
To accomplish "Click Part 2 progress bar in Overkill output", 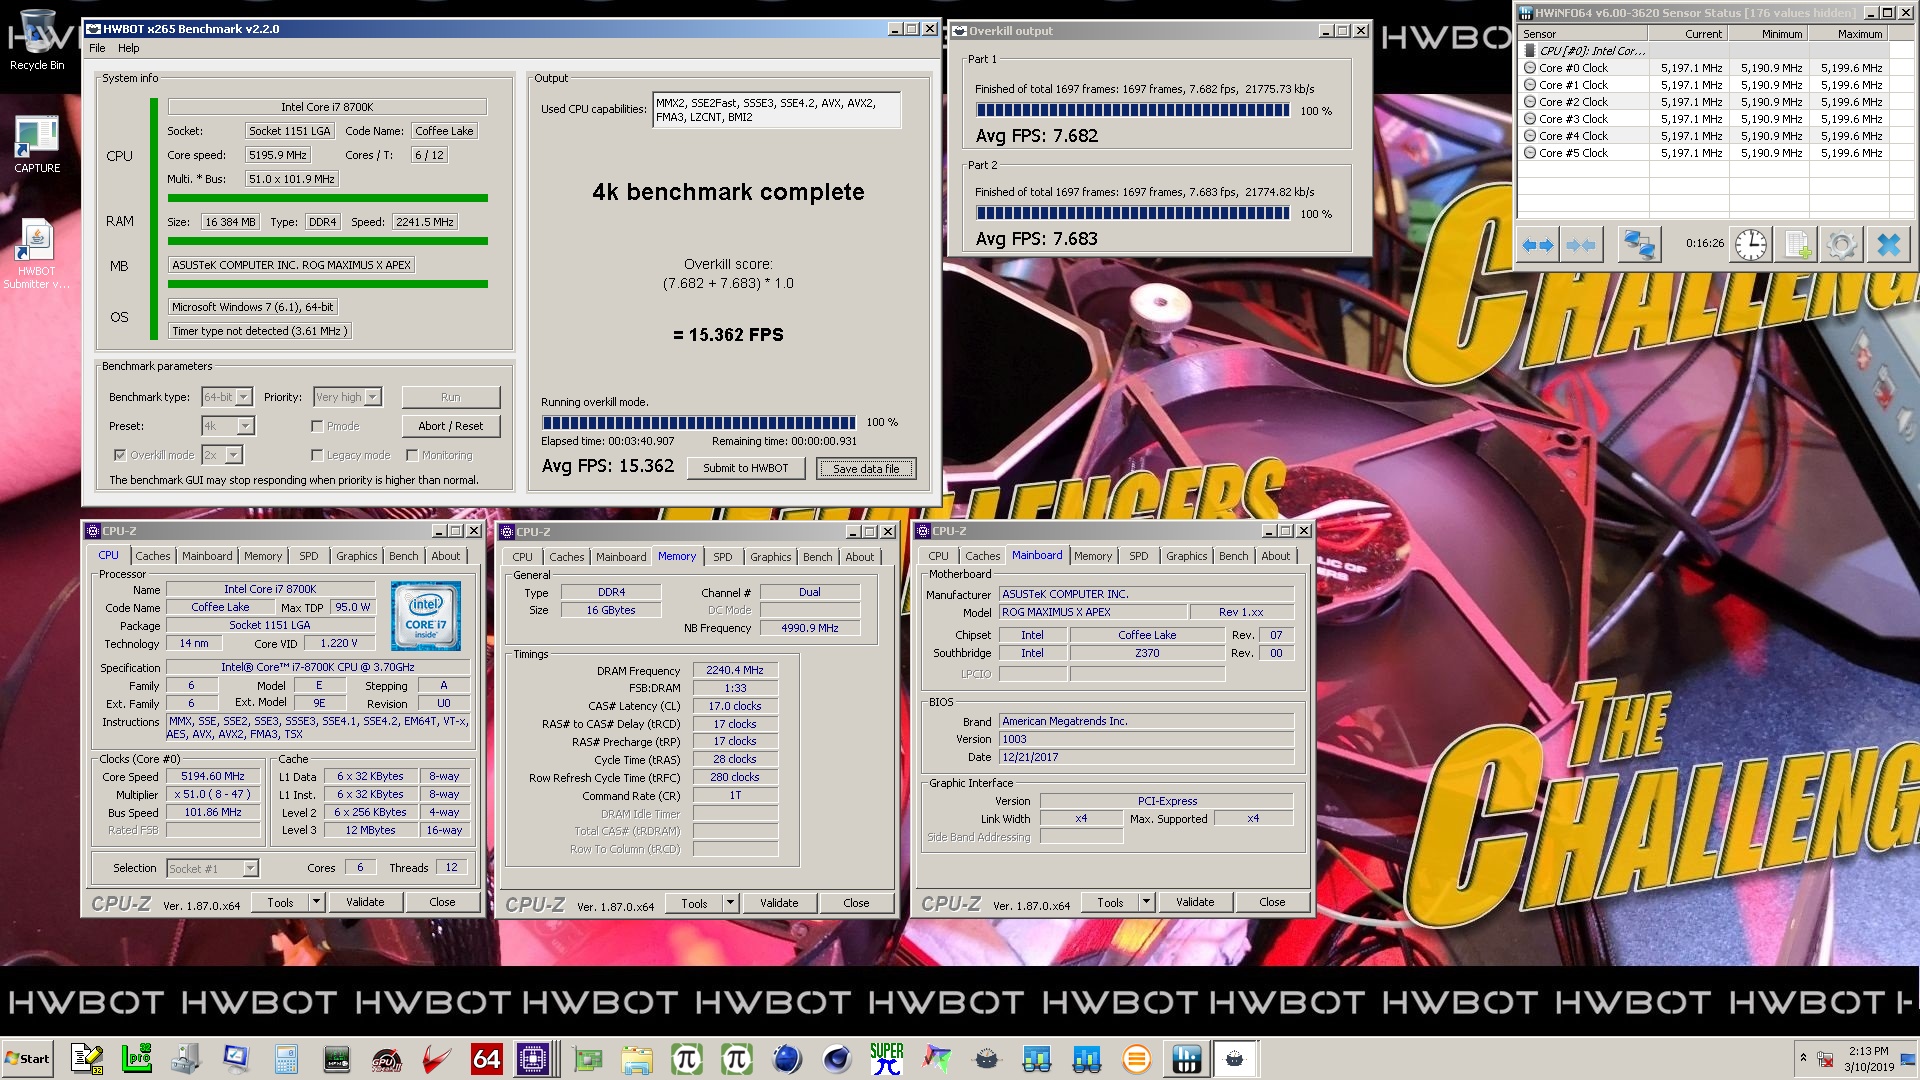I will click(x=1133, y=214).
